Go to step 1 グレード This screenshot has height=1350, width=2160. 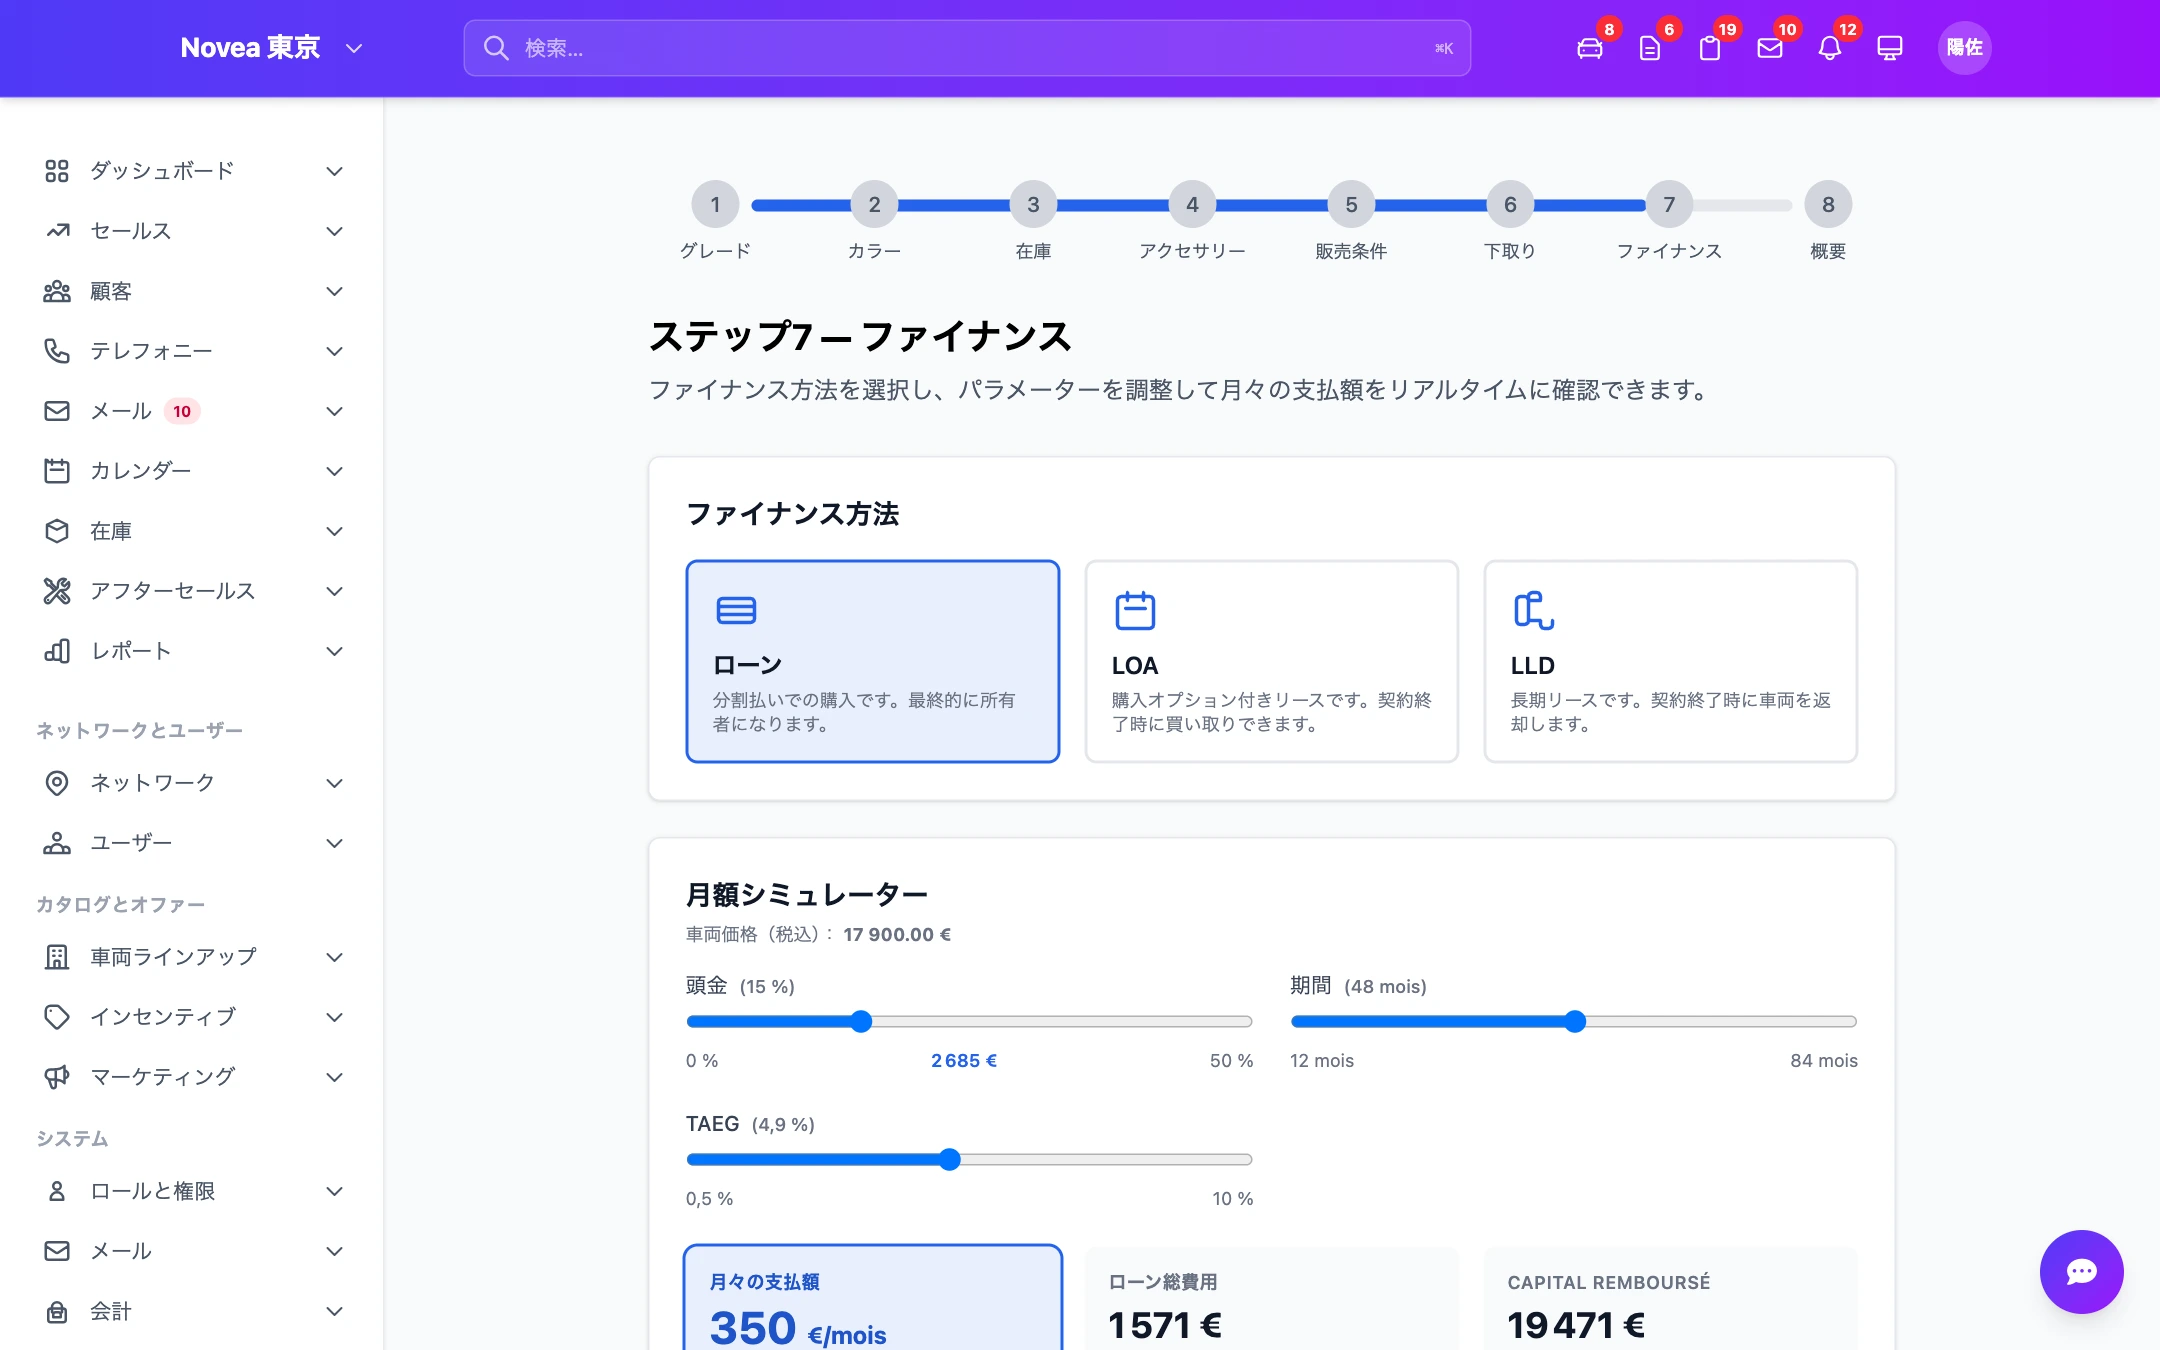(x=715, y=205)
